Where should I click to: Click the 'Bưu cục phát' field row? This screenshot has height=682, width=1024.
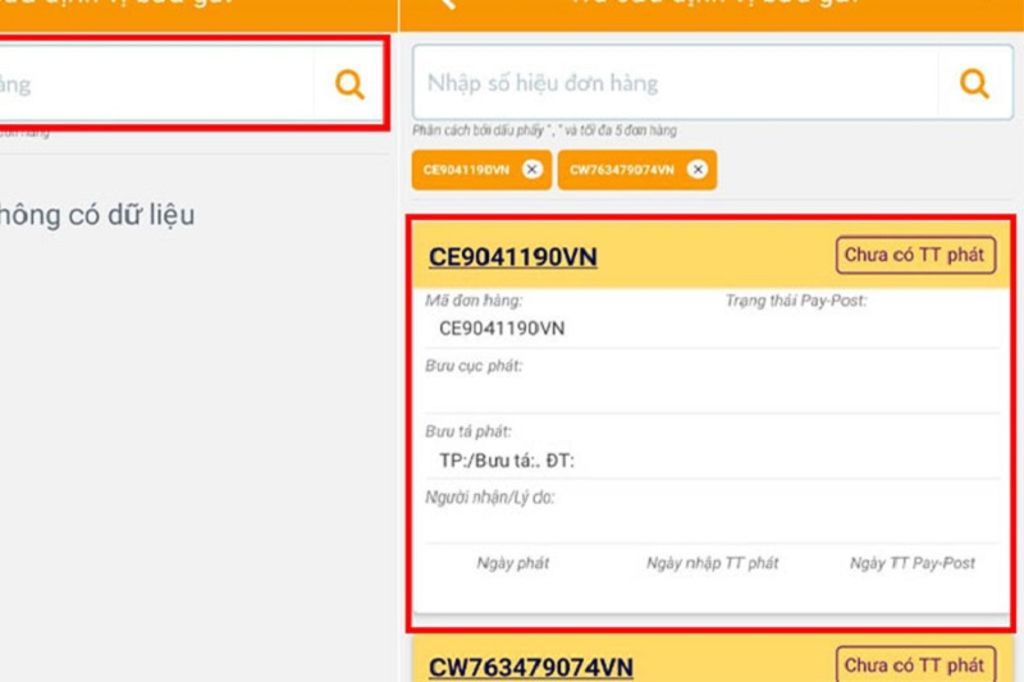(712, 381)
